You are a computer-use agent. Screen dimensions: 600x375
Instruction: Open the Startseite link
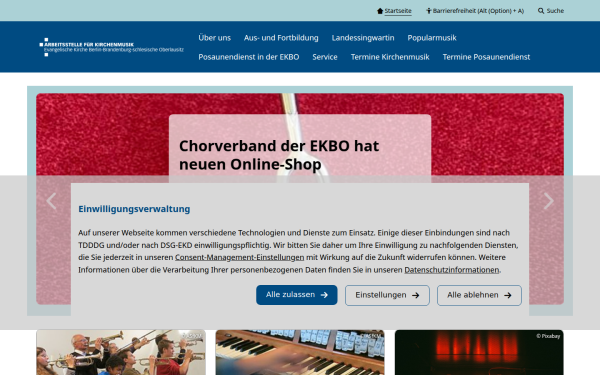(x=398, y=11)
